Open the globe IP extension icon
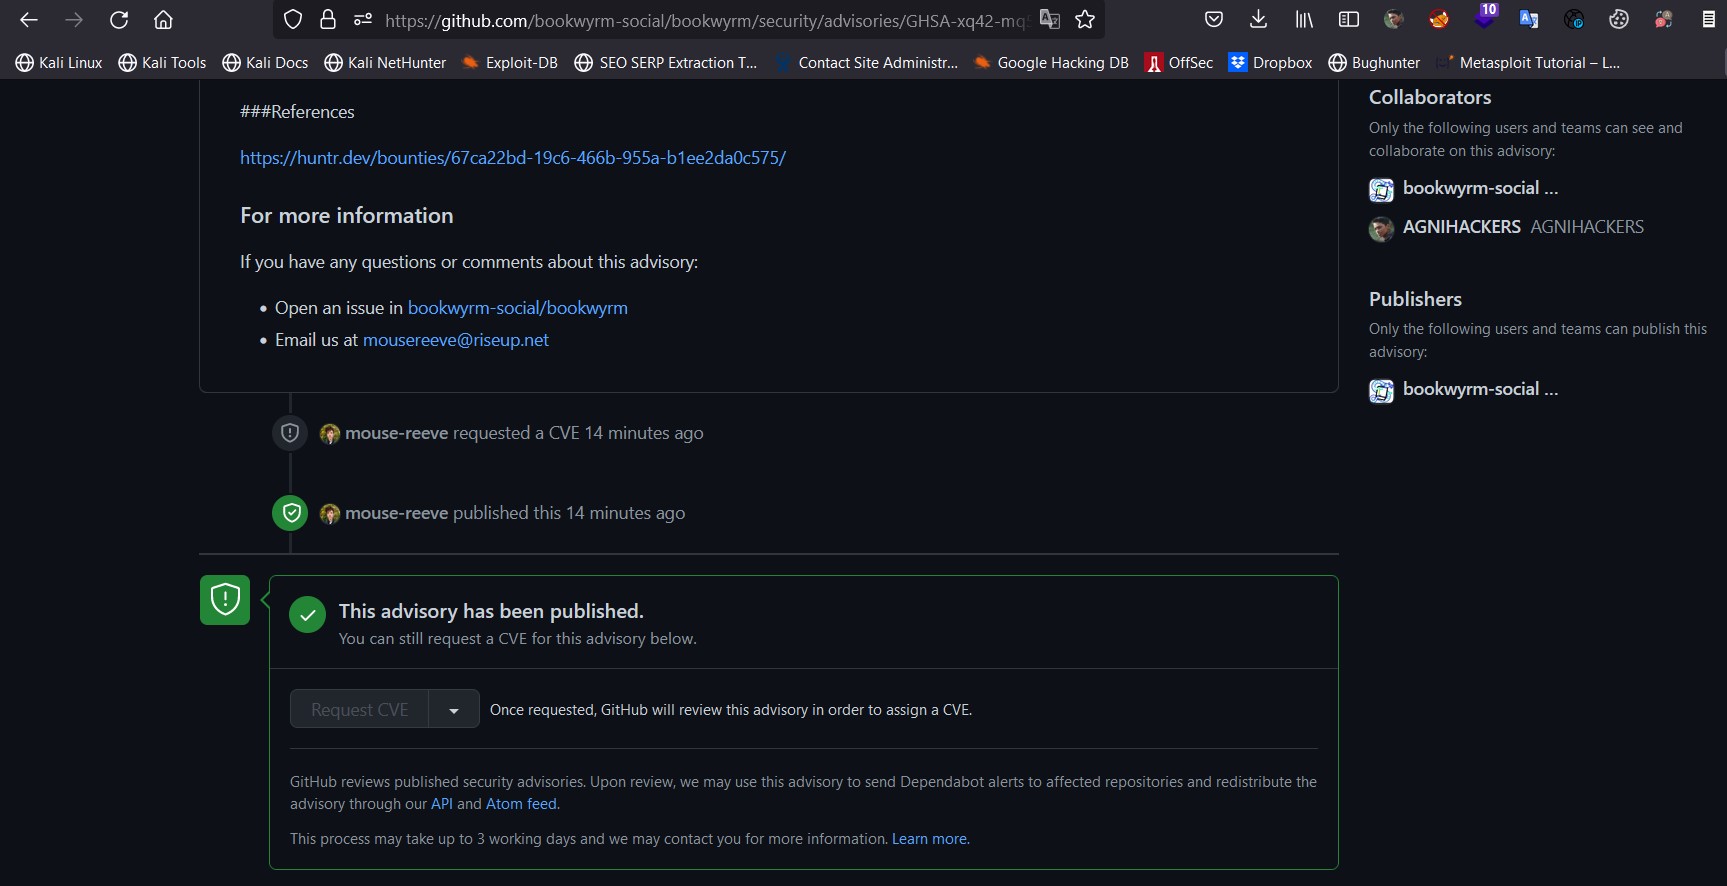 tap(1574, 19)
